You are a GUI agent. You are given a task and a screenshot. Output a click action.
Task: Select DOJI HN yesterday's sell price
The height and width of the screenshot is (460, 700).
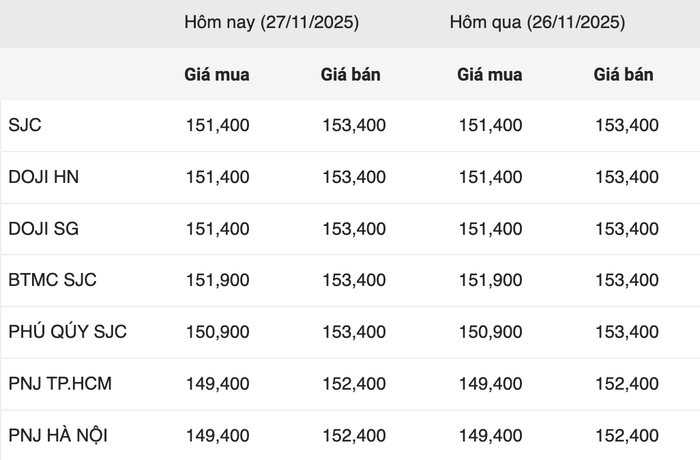click(x=627, y=177)
